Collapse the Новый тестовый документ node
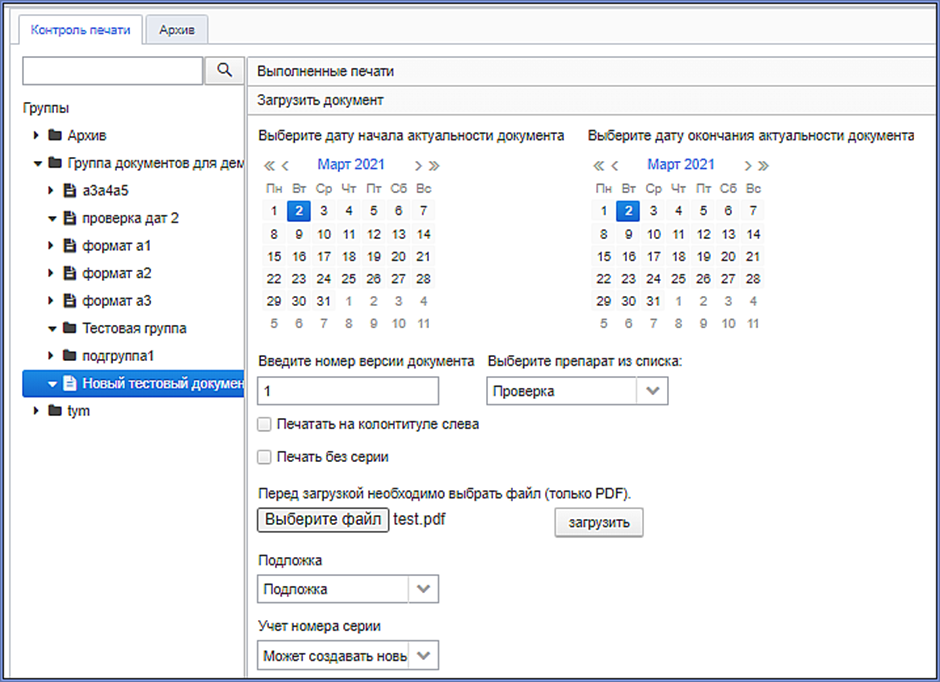 click(x=52, y=384)
